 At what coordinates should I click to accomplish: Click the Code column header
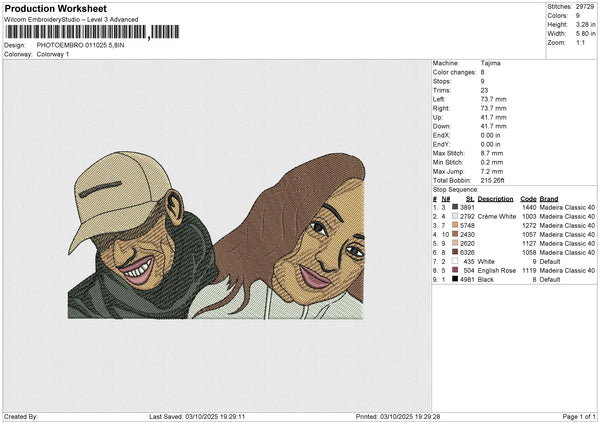(x=528, y=198)
